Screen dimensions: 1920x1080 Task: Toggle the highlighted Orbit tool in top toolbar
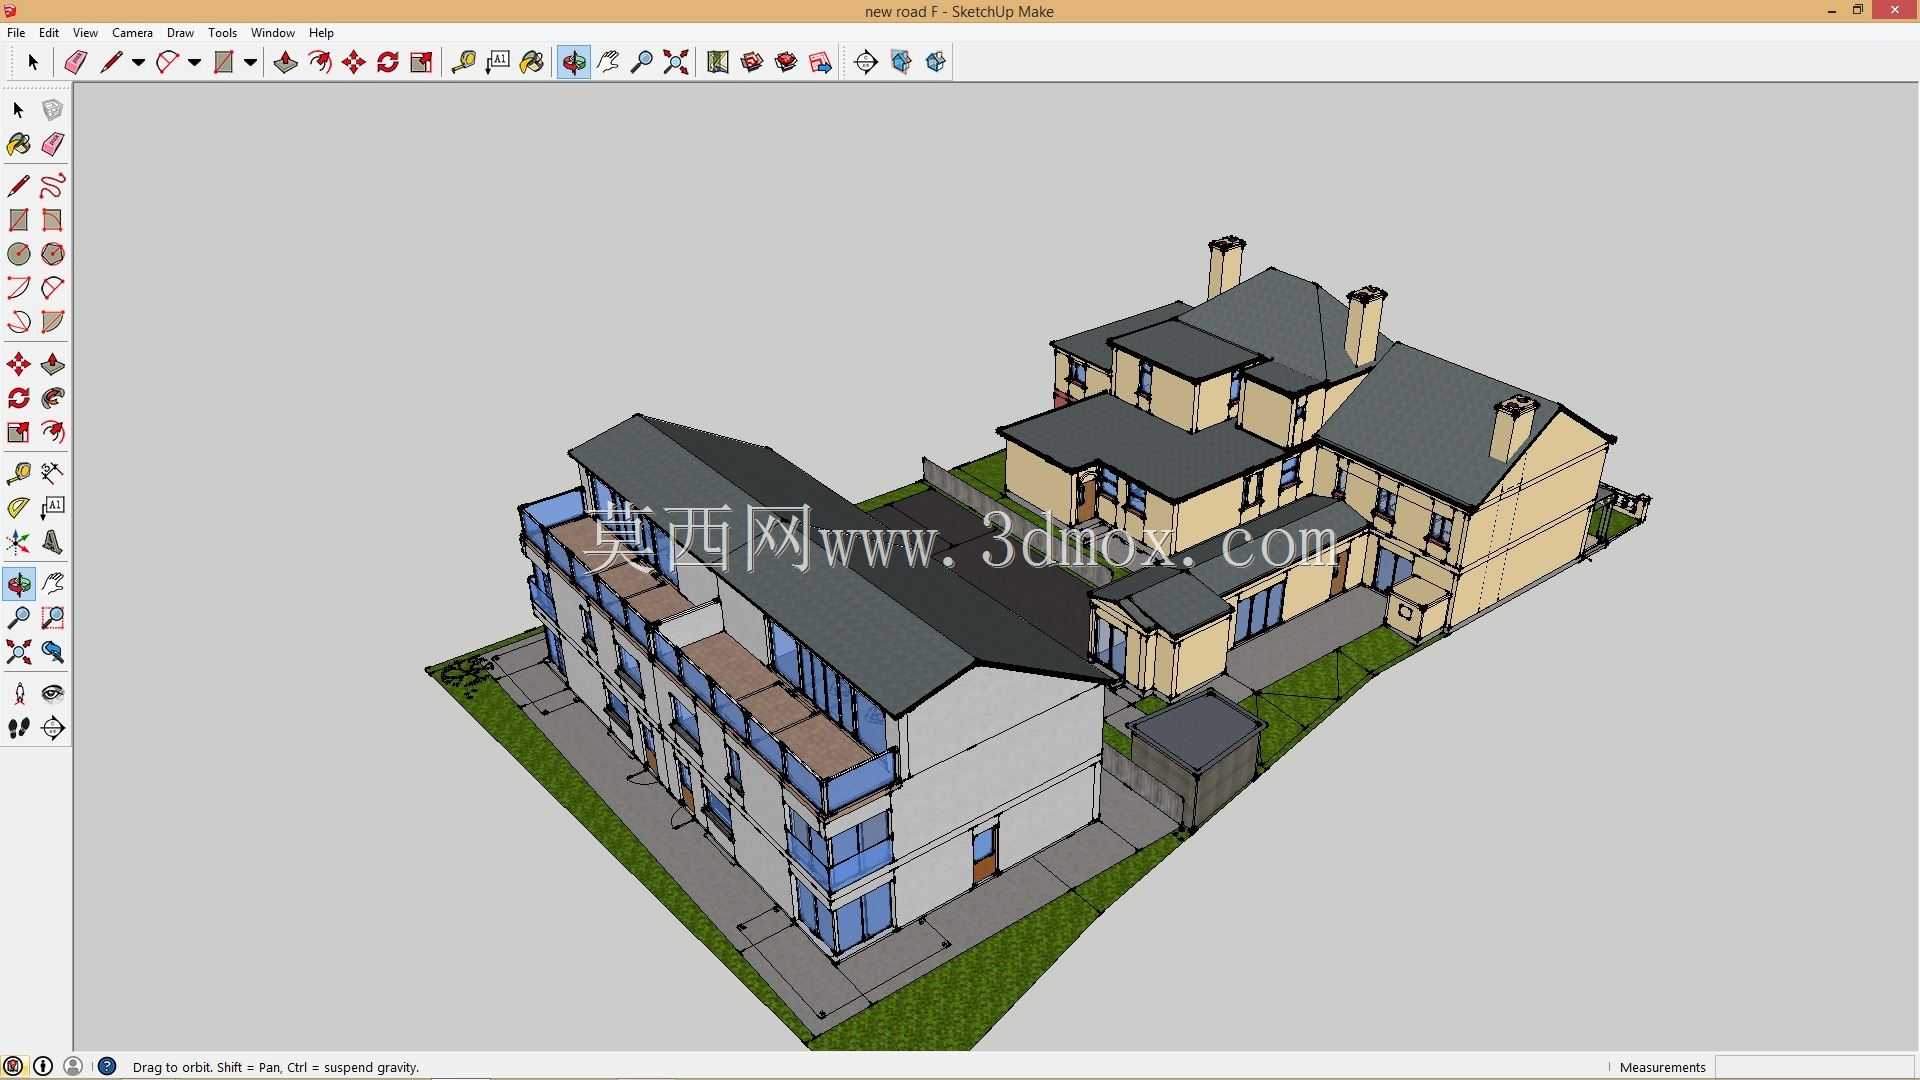coord(574,62)
